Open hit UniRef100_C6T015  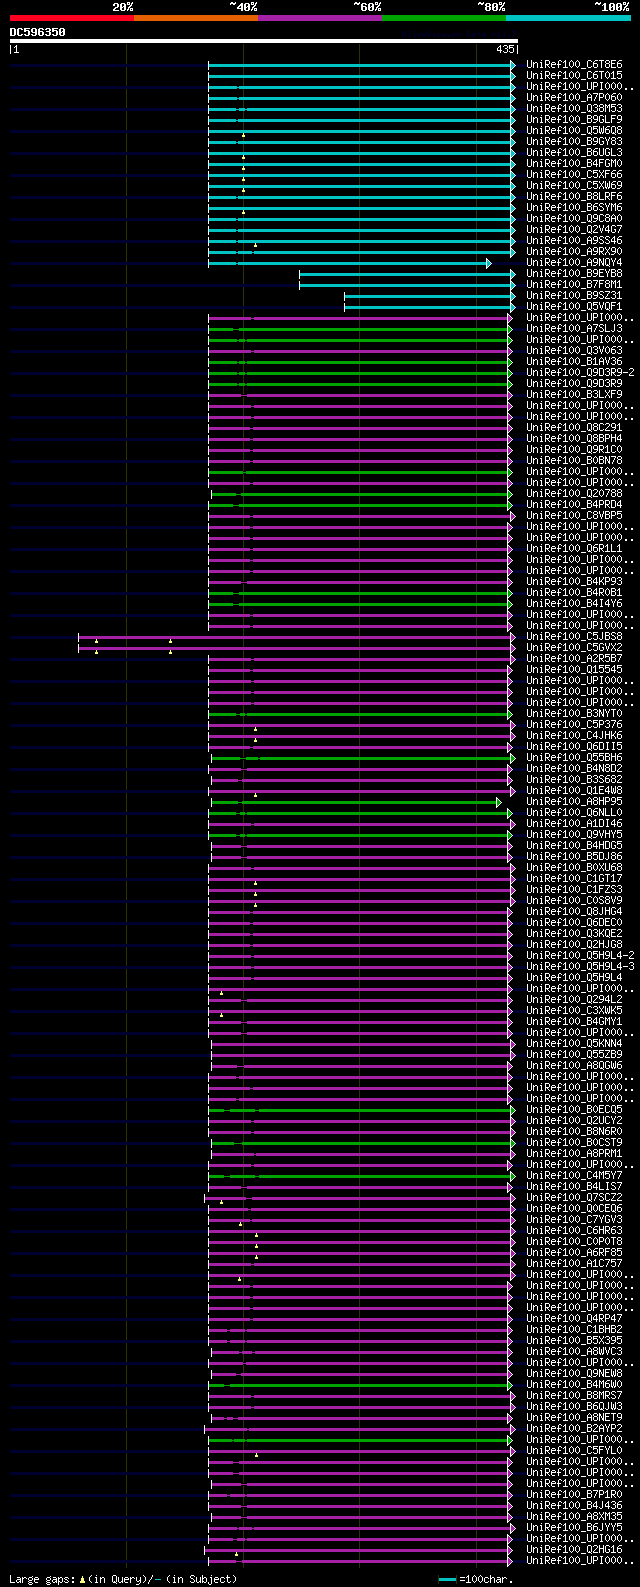coord(574,76)
